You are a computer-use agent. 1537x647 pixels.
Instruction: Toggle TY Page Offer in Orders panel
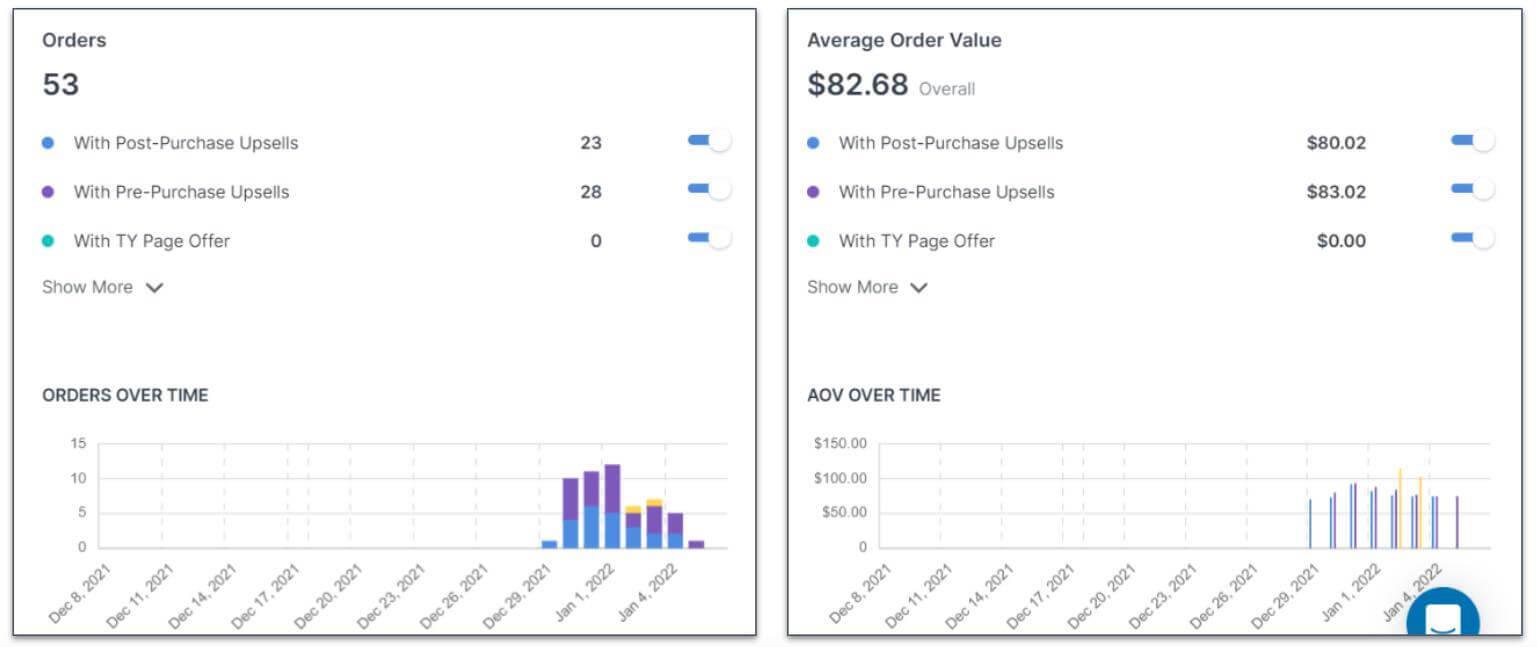point(709,239)
